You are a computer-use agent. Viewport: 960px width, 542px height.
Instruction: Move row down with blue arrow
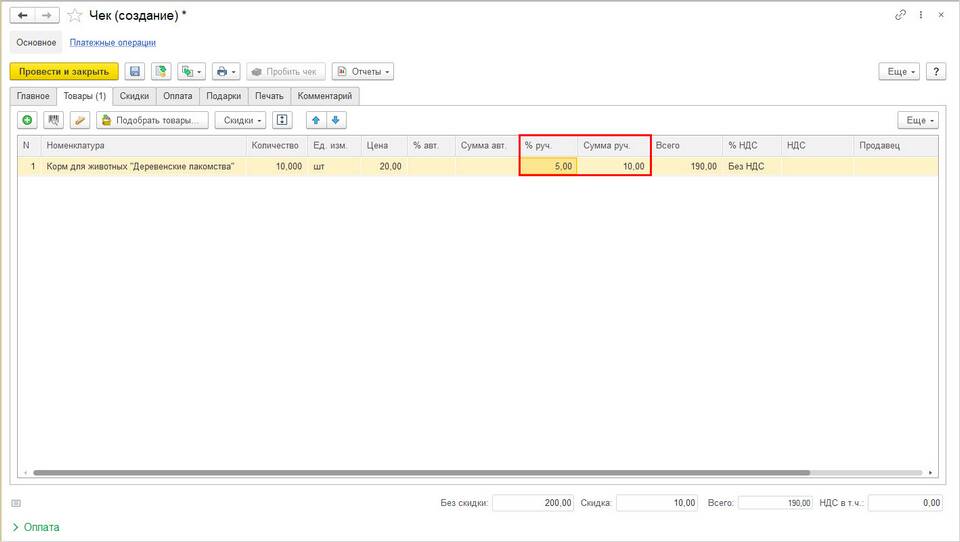[336, 120]
